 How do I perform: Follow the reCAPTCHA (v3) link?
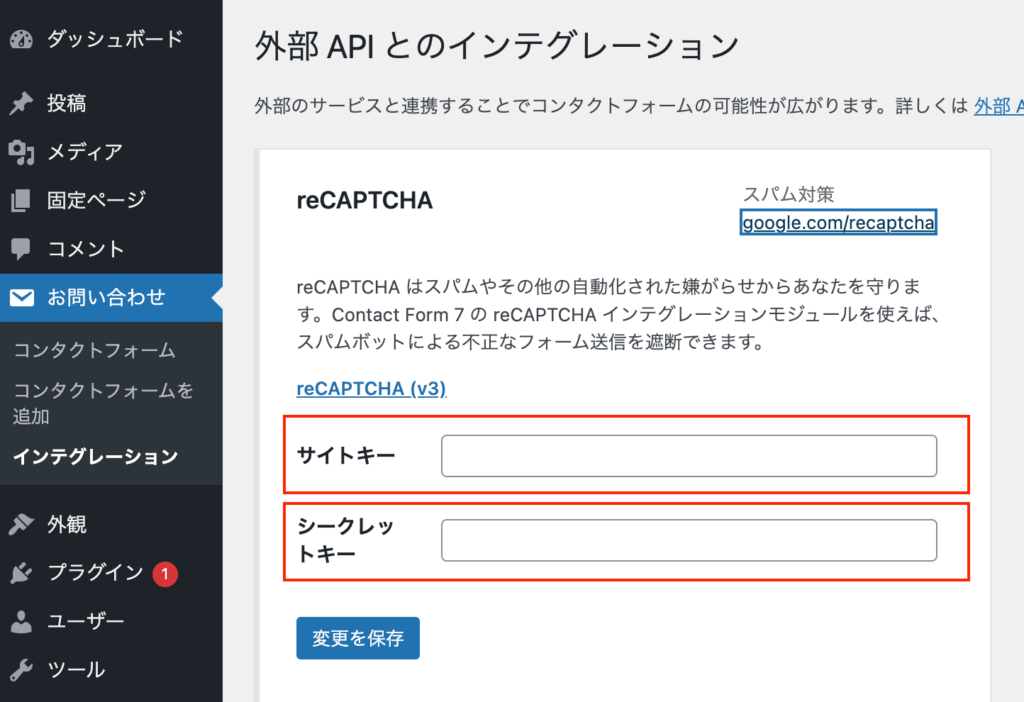pos(371,388)
